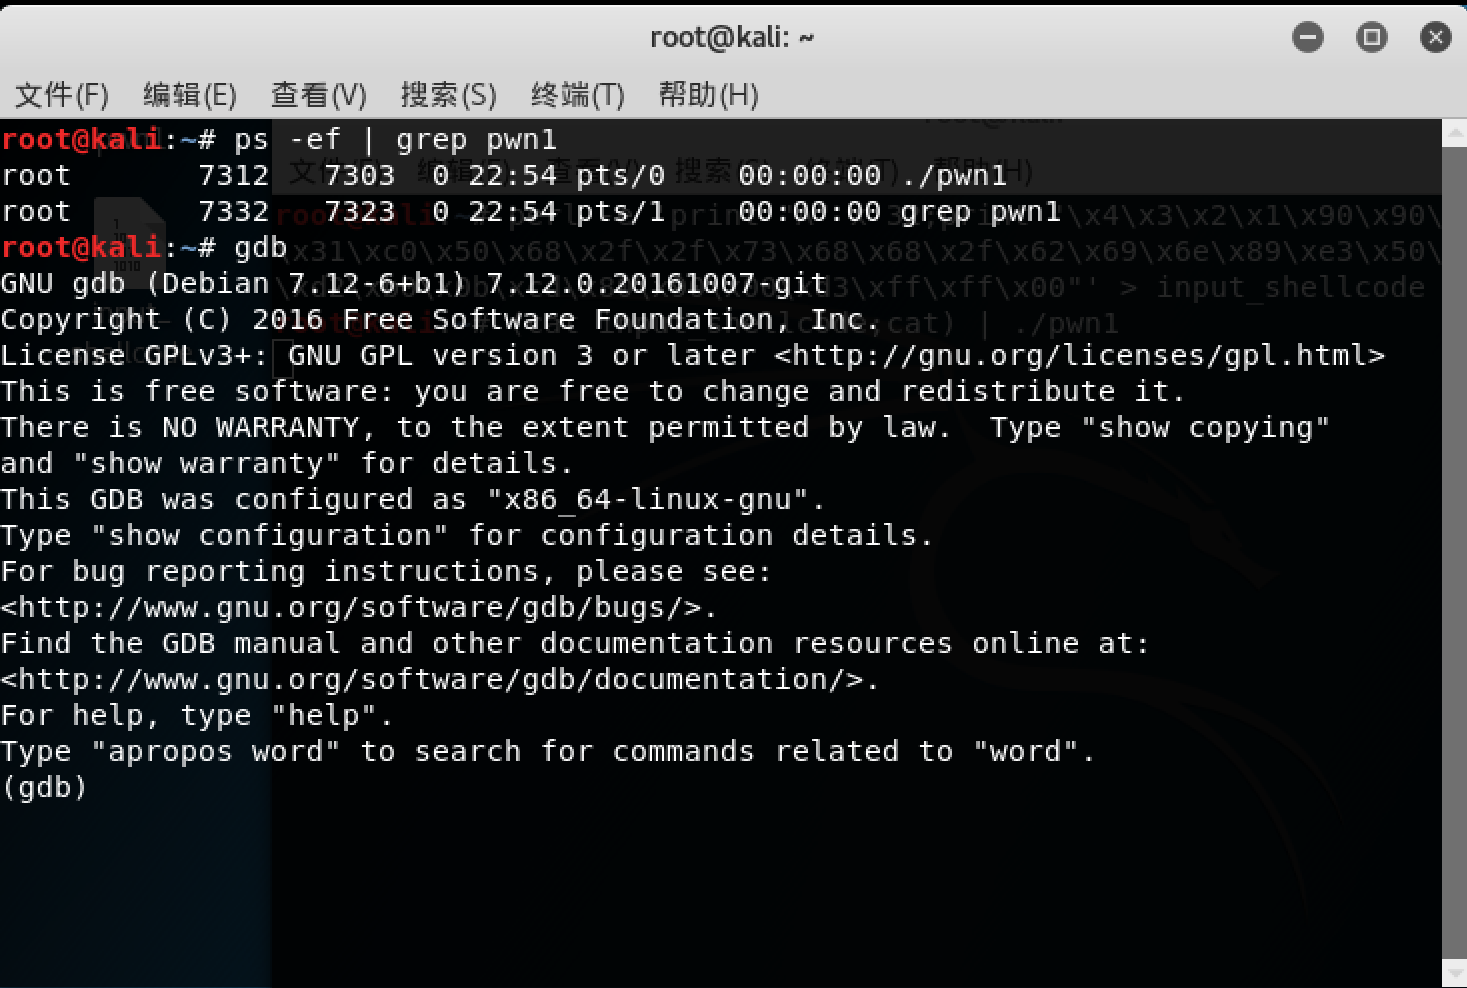
Task: Click parent PID 7303
Action: coord(360,176)
